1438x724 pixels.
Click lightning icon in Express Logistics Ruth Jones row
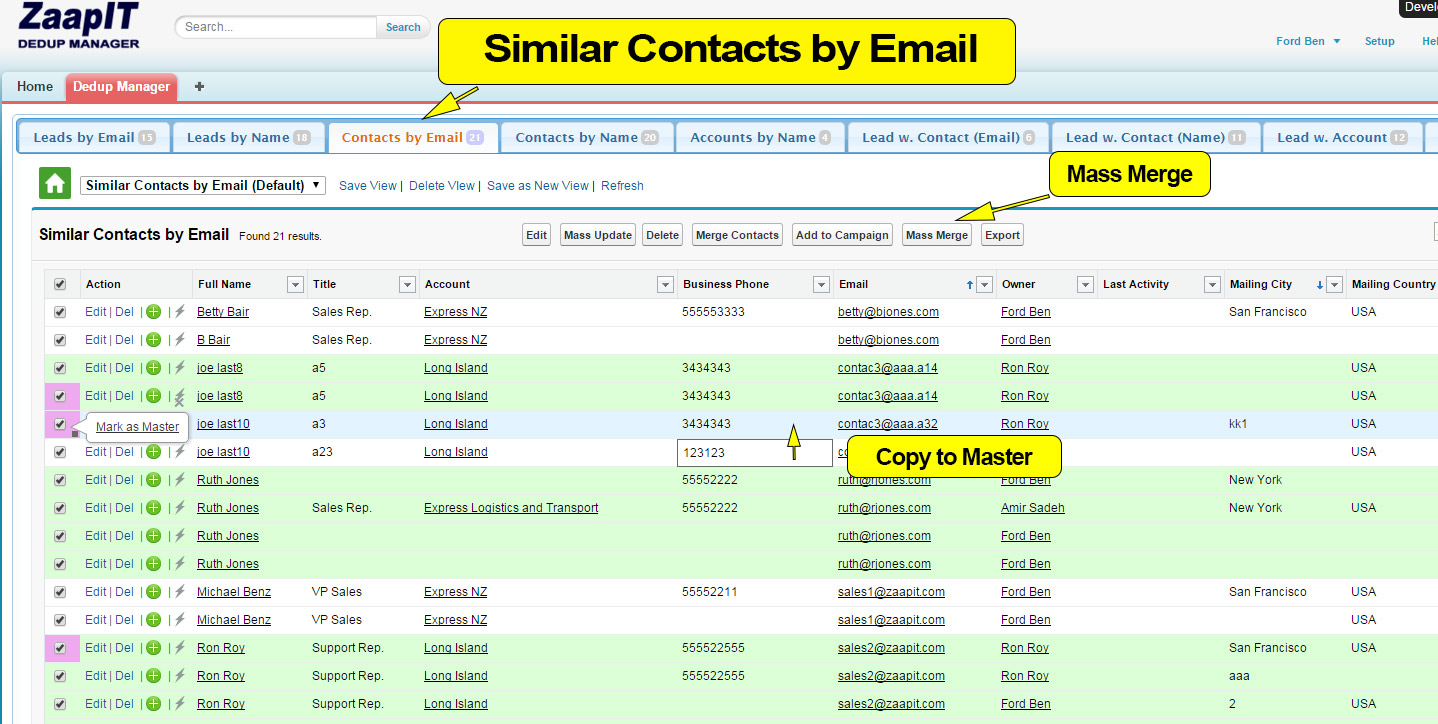point(180,508)
